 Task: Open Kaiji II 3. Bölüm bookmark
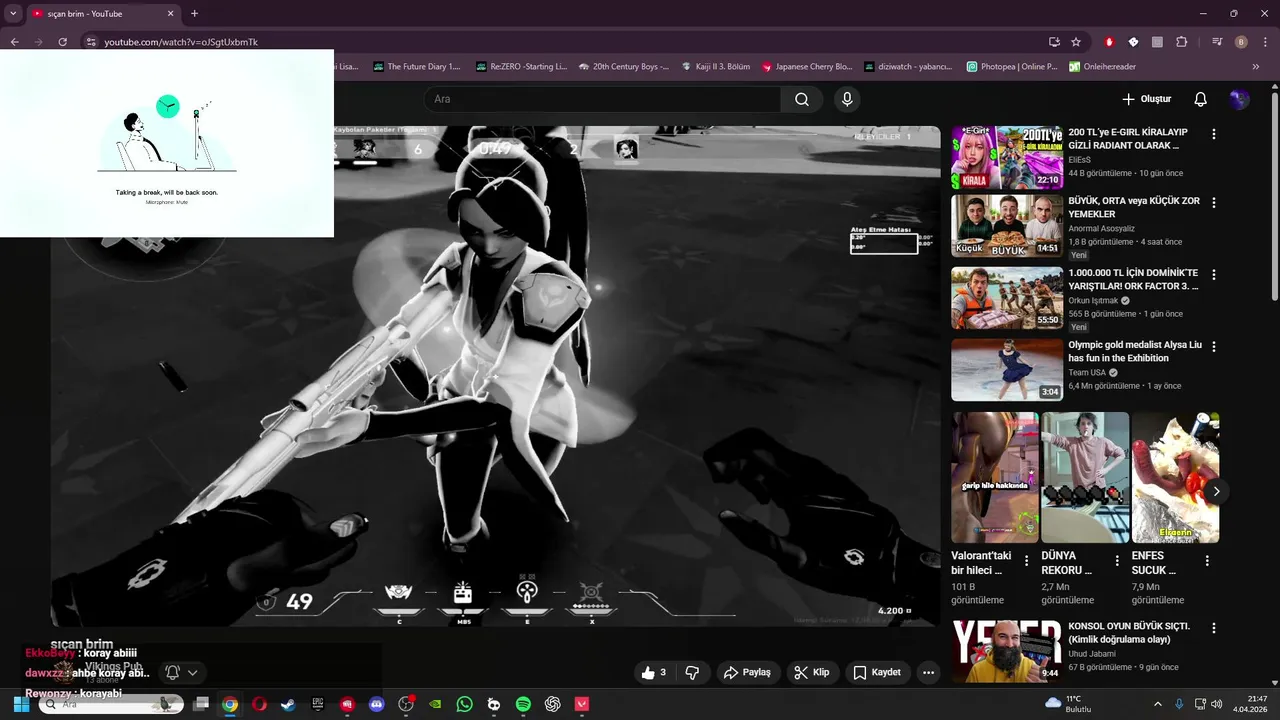pos(716,67)
